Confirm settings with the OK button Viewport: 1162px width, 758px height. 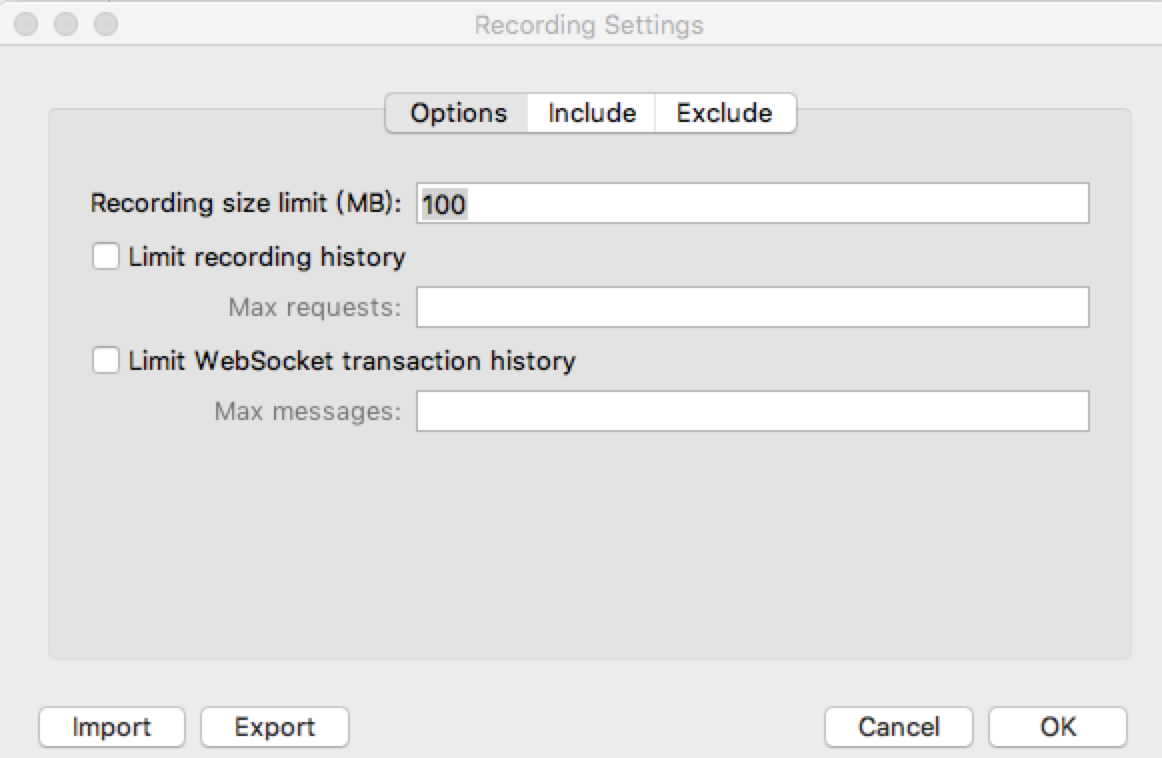(1057, 727)
